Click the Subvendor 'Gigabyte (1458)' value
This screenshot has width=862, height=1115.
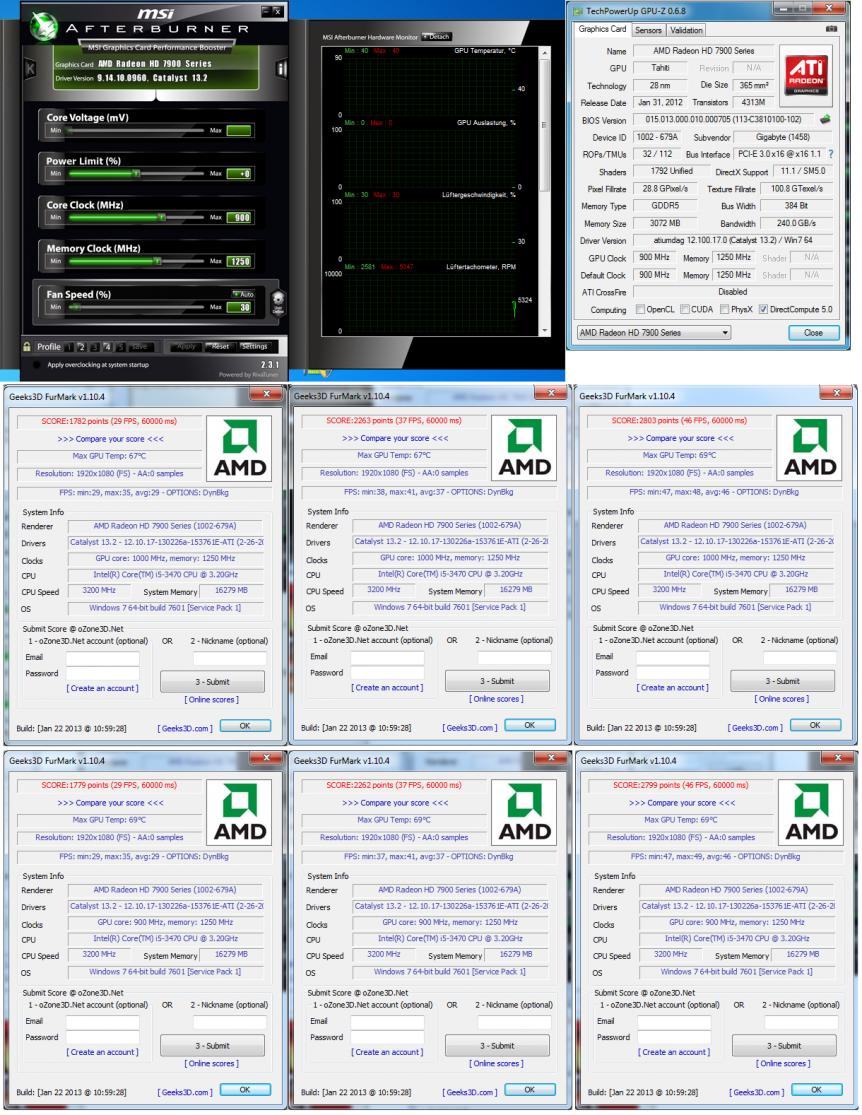pos(782,137)
